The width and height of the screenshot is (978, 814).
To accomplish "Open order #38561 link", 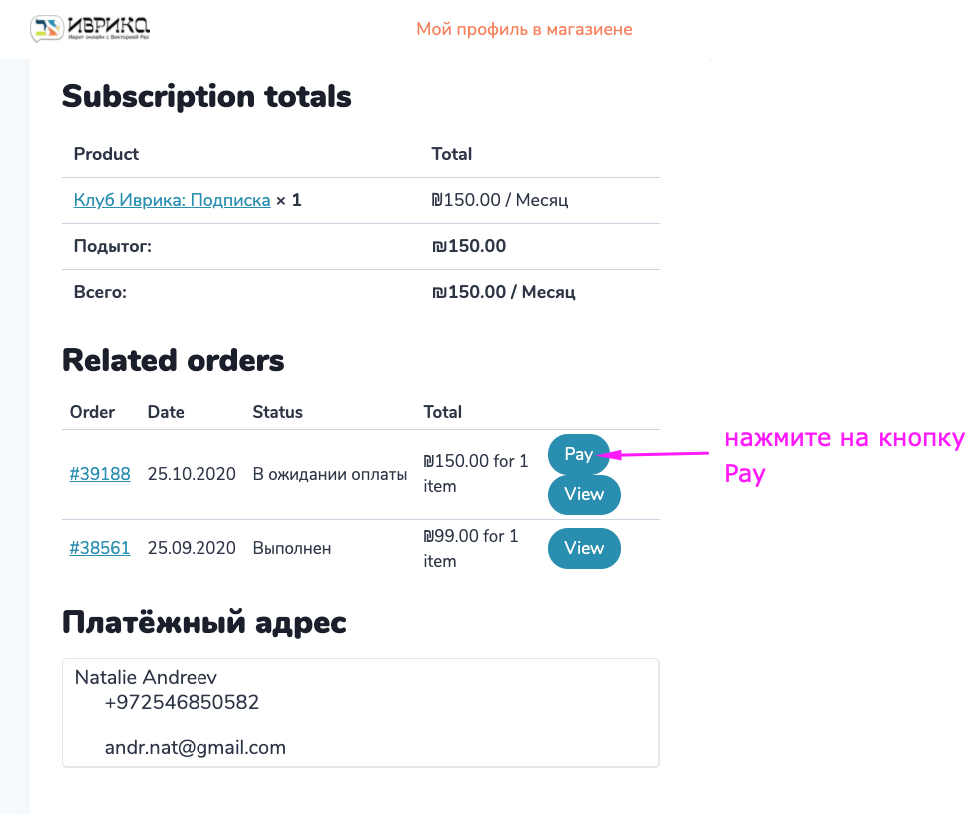I will (x=100, y=548).
